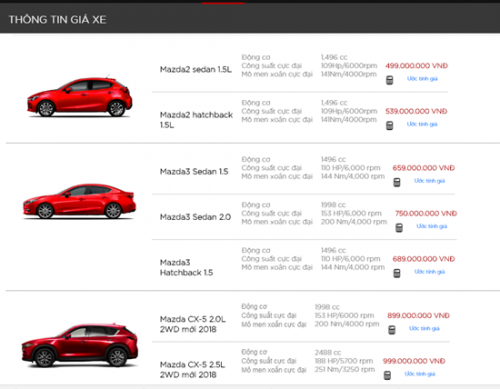Click the 188 HP/5700 rpm power value
This screenshot has width=500, height=389.
pos(344,361)
